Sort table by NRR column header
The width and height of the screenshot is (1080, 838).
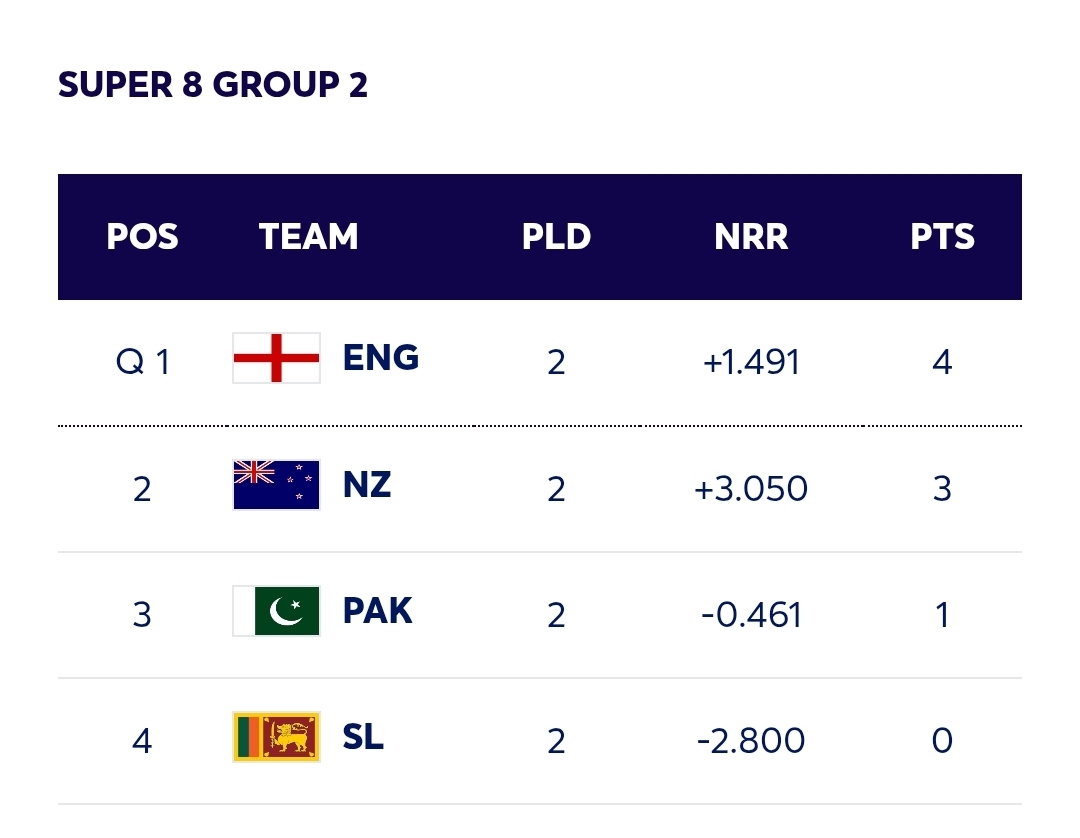[x=751, y=237]
